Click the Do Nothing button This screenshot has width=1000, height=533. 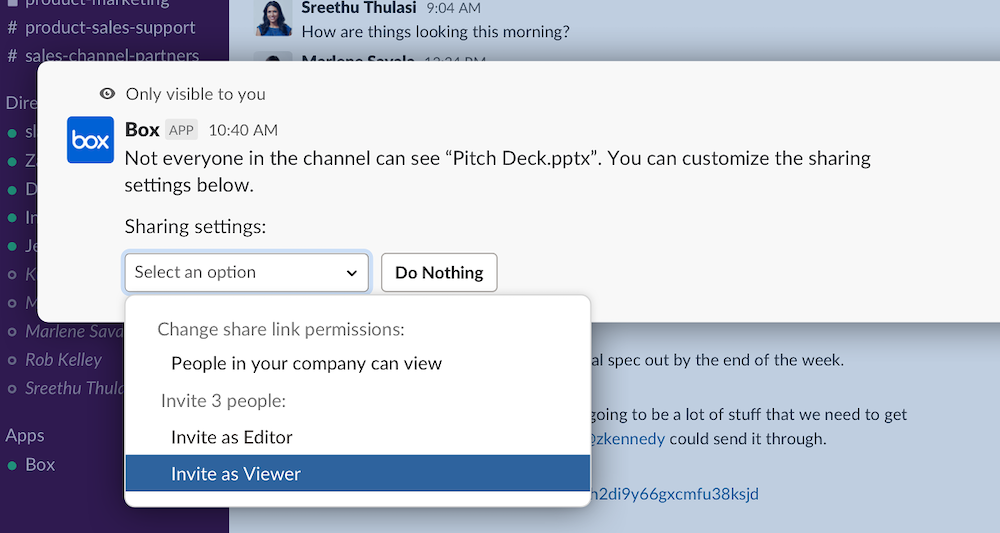pyautogui.click(x=439, y=272)
